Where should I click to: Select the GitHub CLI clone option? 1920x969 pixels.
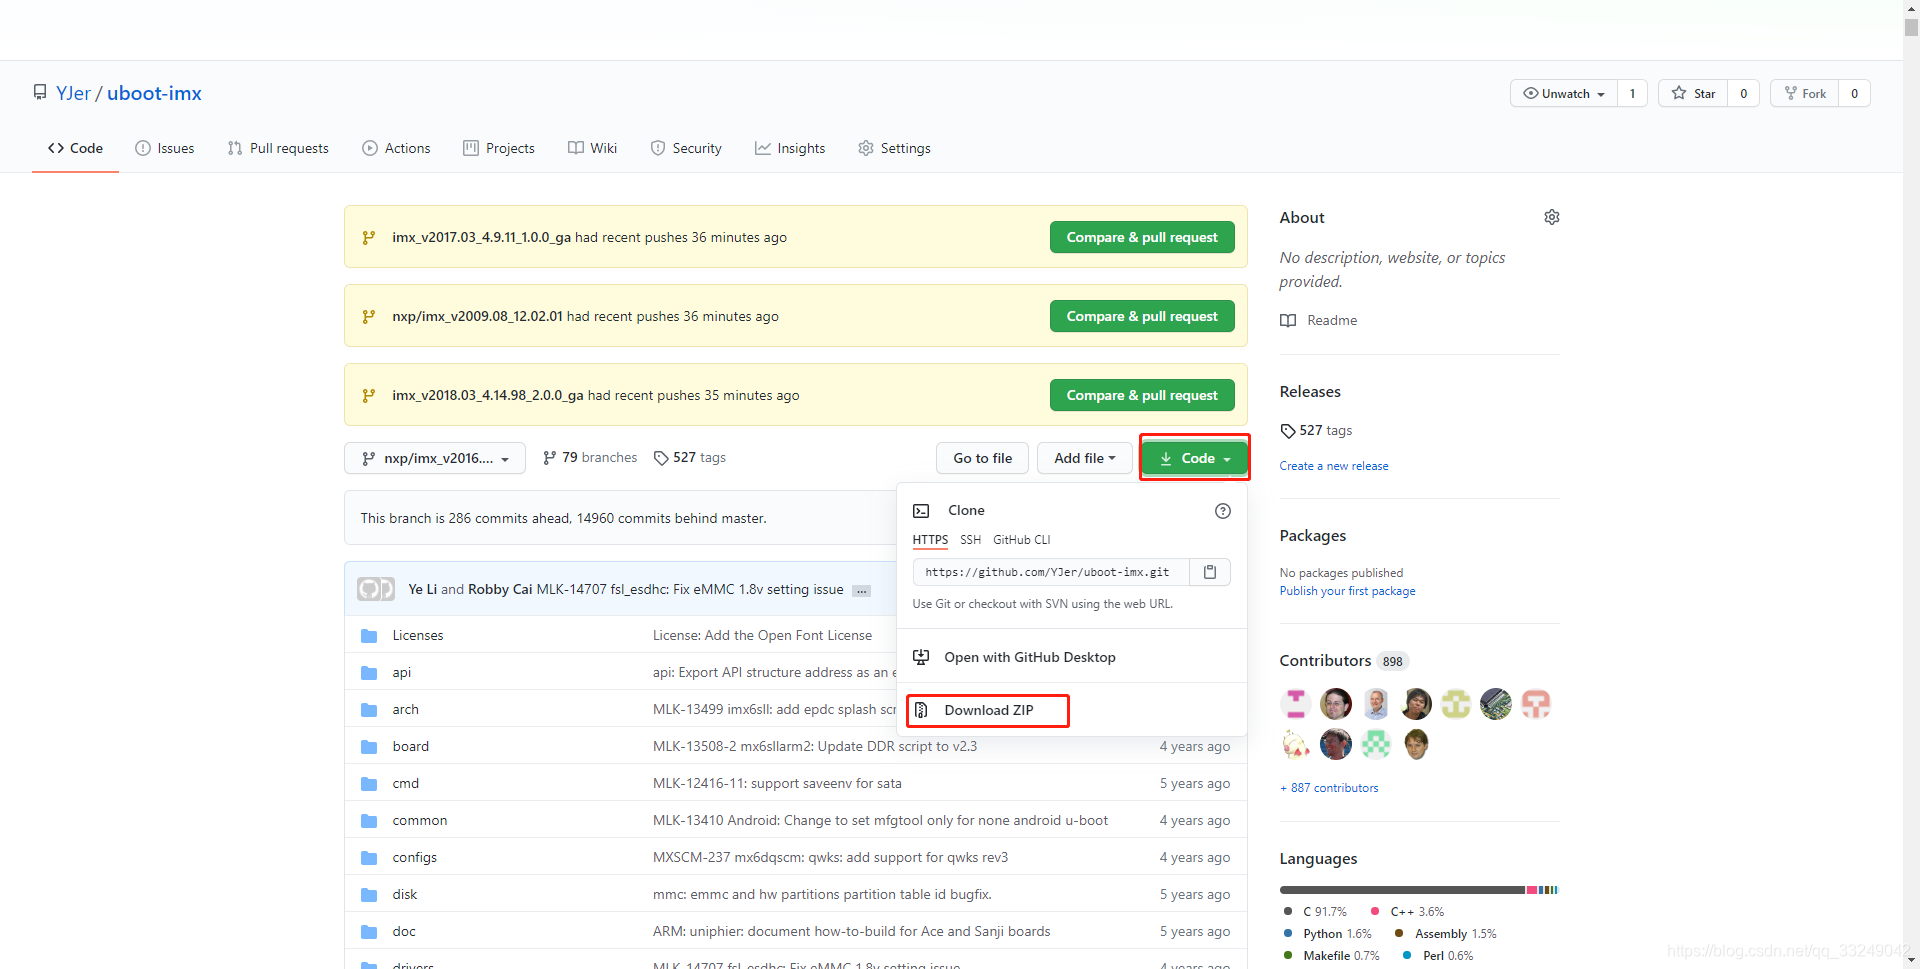click(x=1021, y=540)
